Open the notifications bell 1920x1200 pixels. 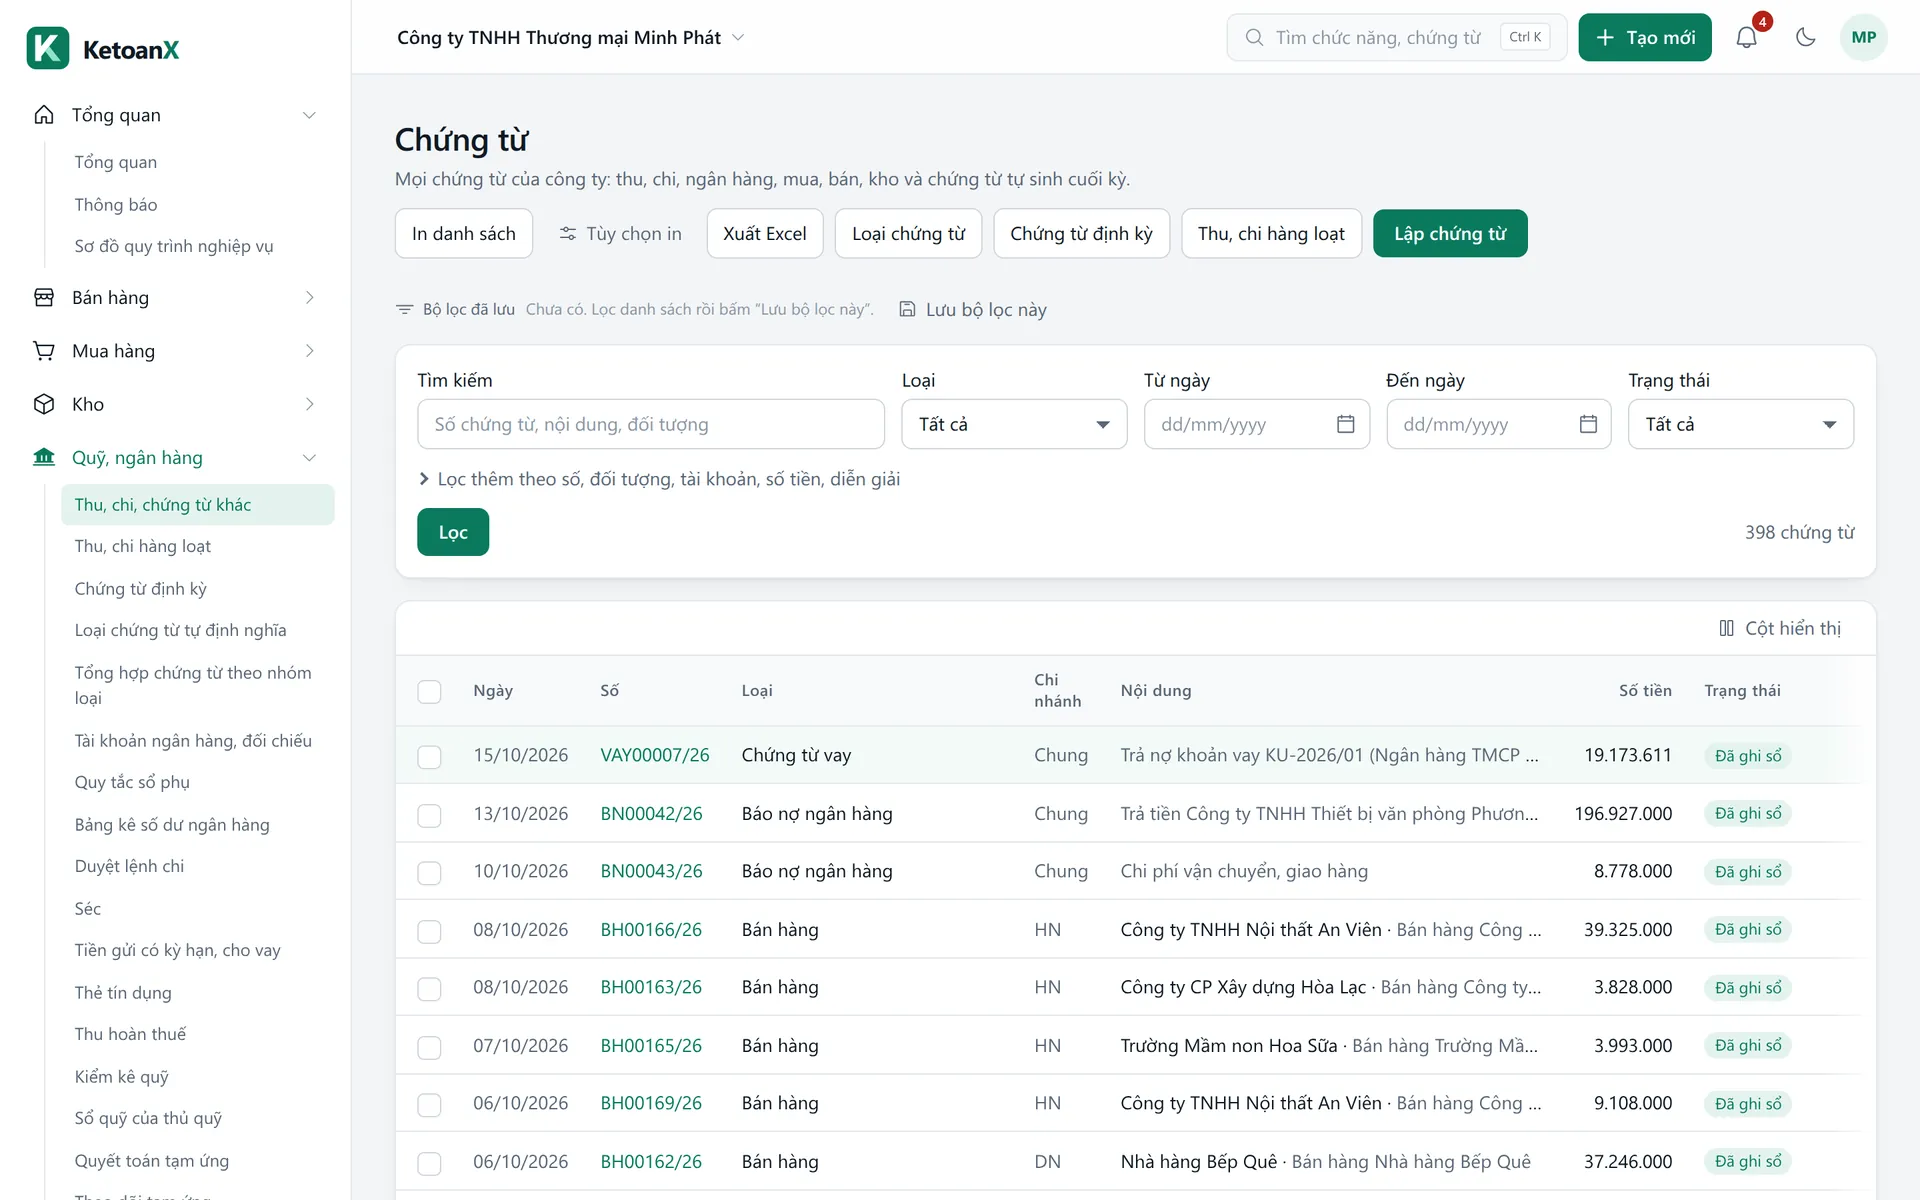click(x=1746, y=38)
